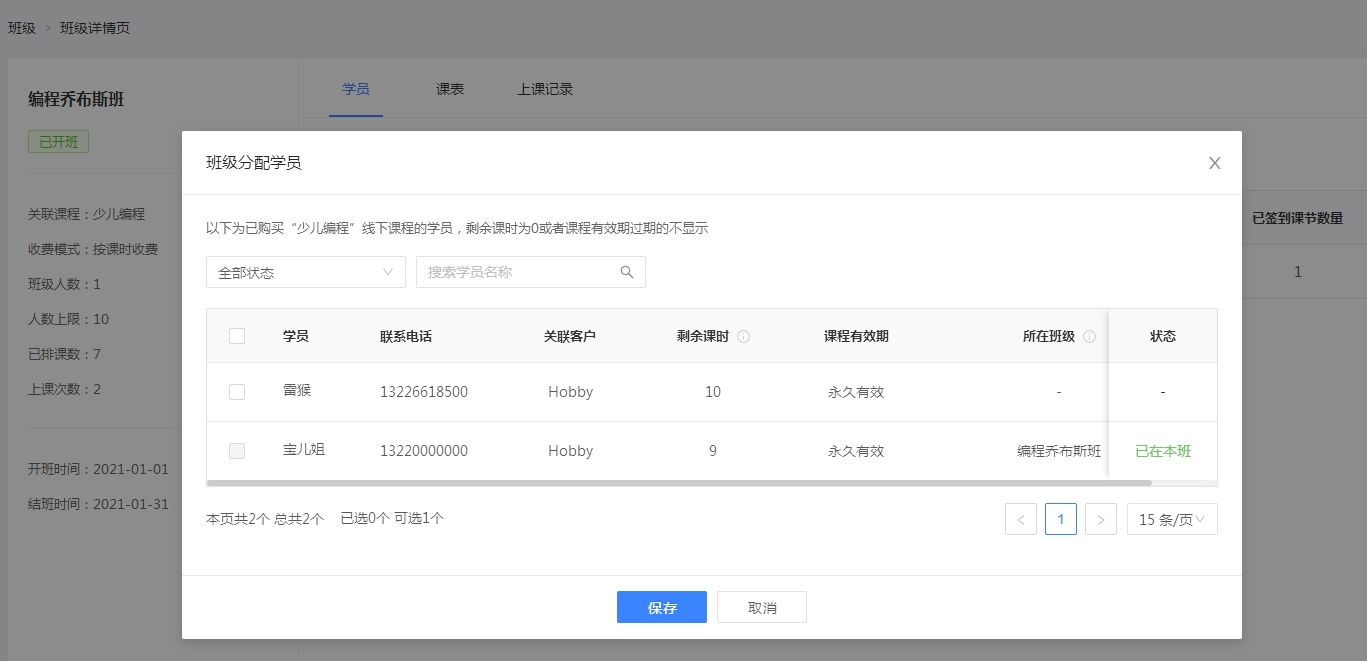Screen dimensions: 1367x661
Task: Click student name 雷猴
Action: point(297,390)
